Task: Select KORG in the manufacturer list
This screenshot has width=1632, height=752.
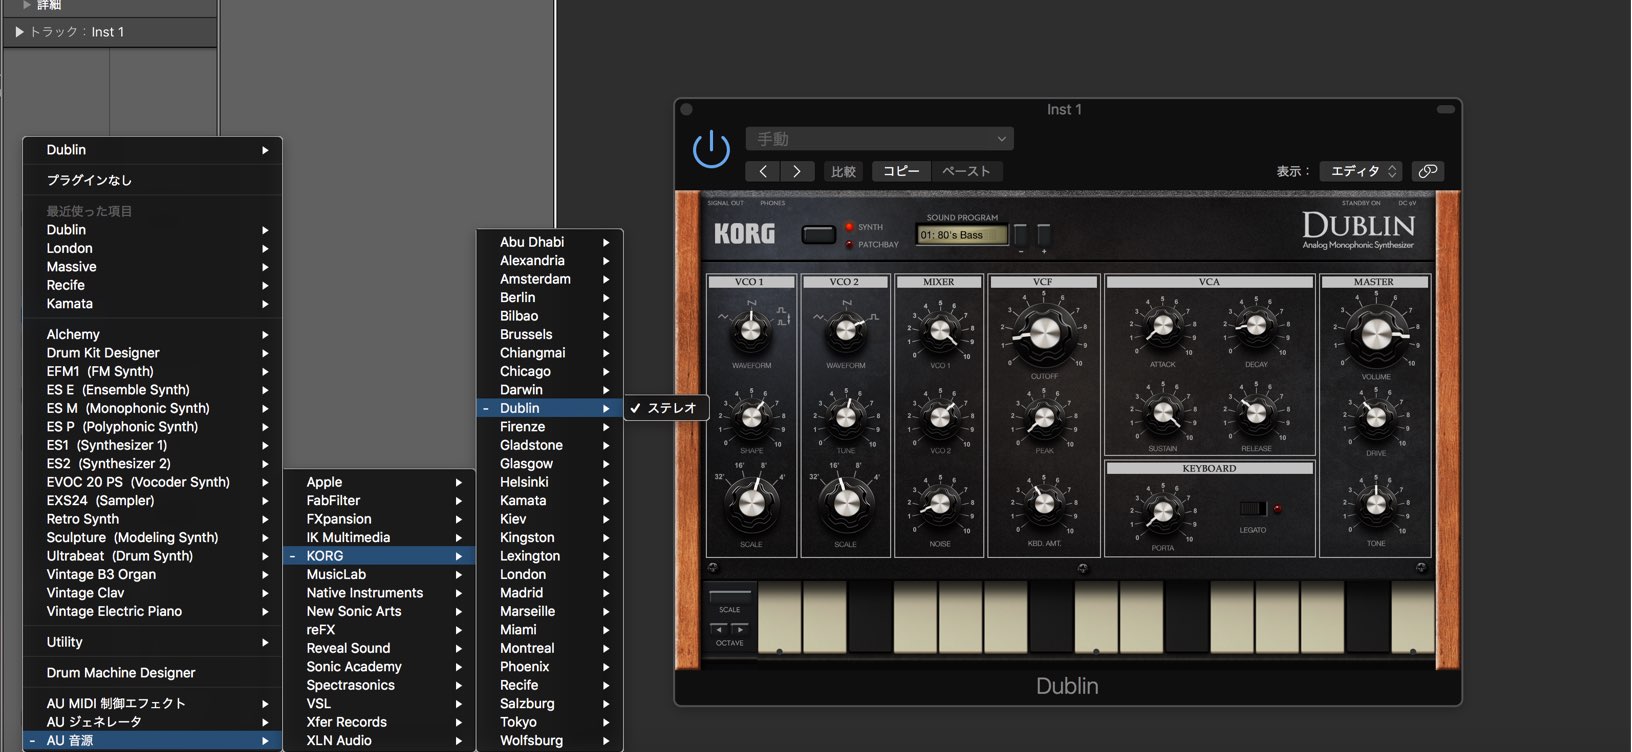Action: coord(379,556)
